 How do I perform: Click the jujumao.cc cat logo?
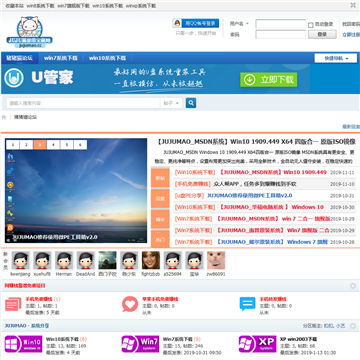tap(30, 32)
